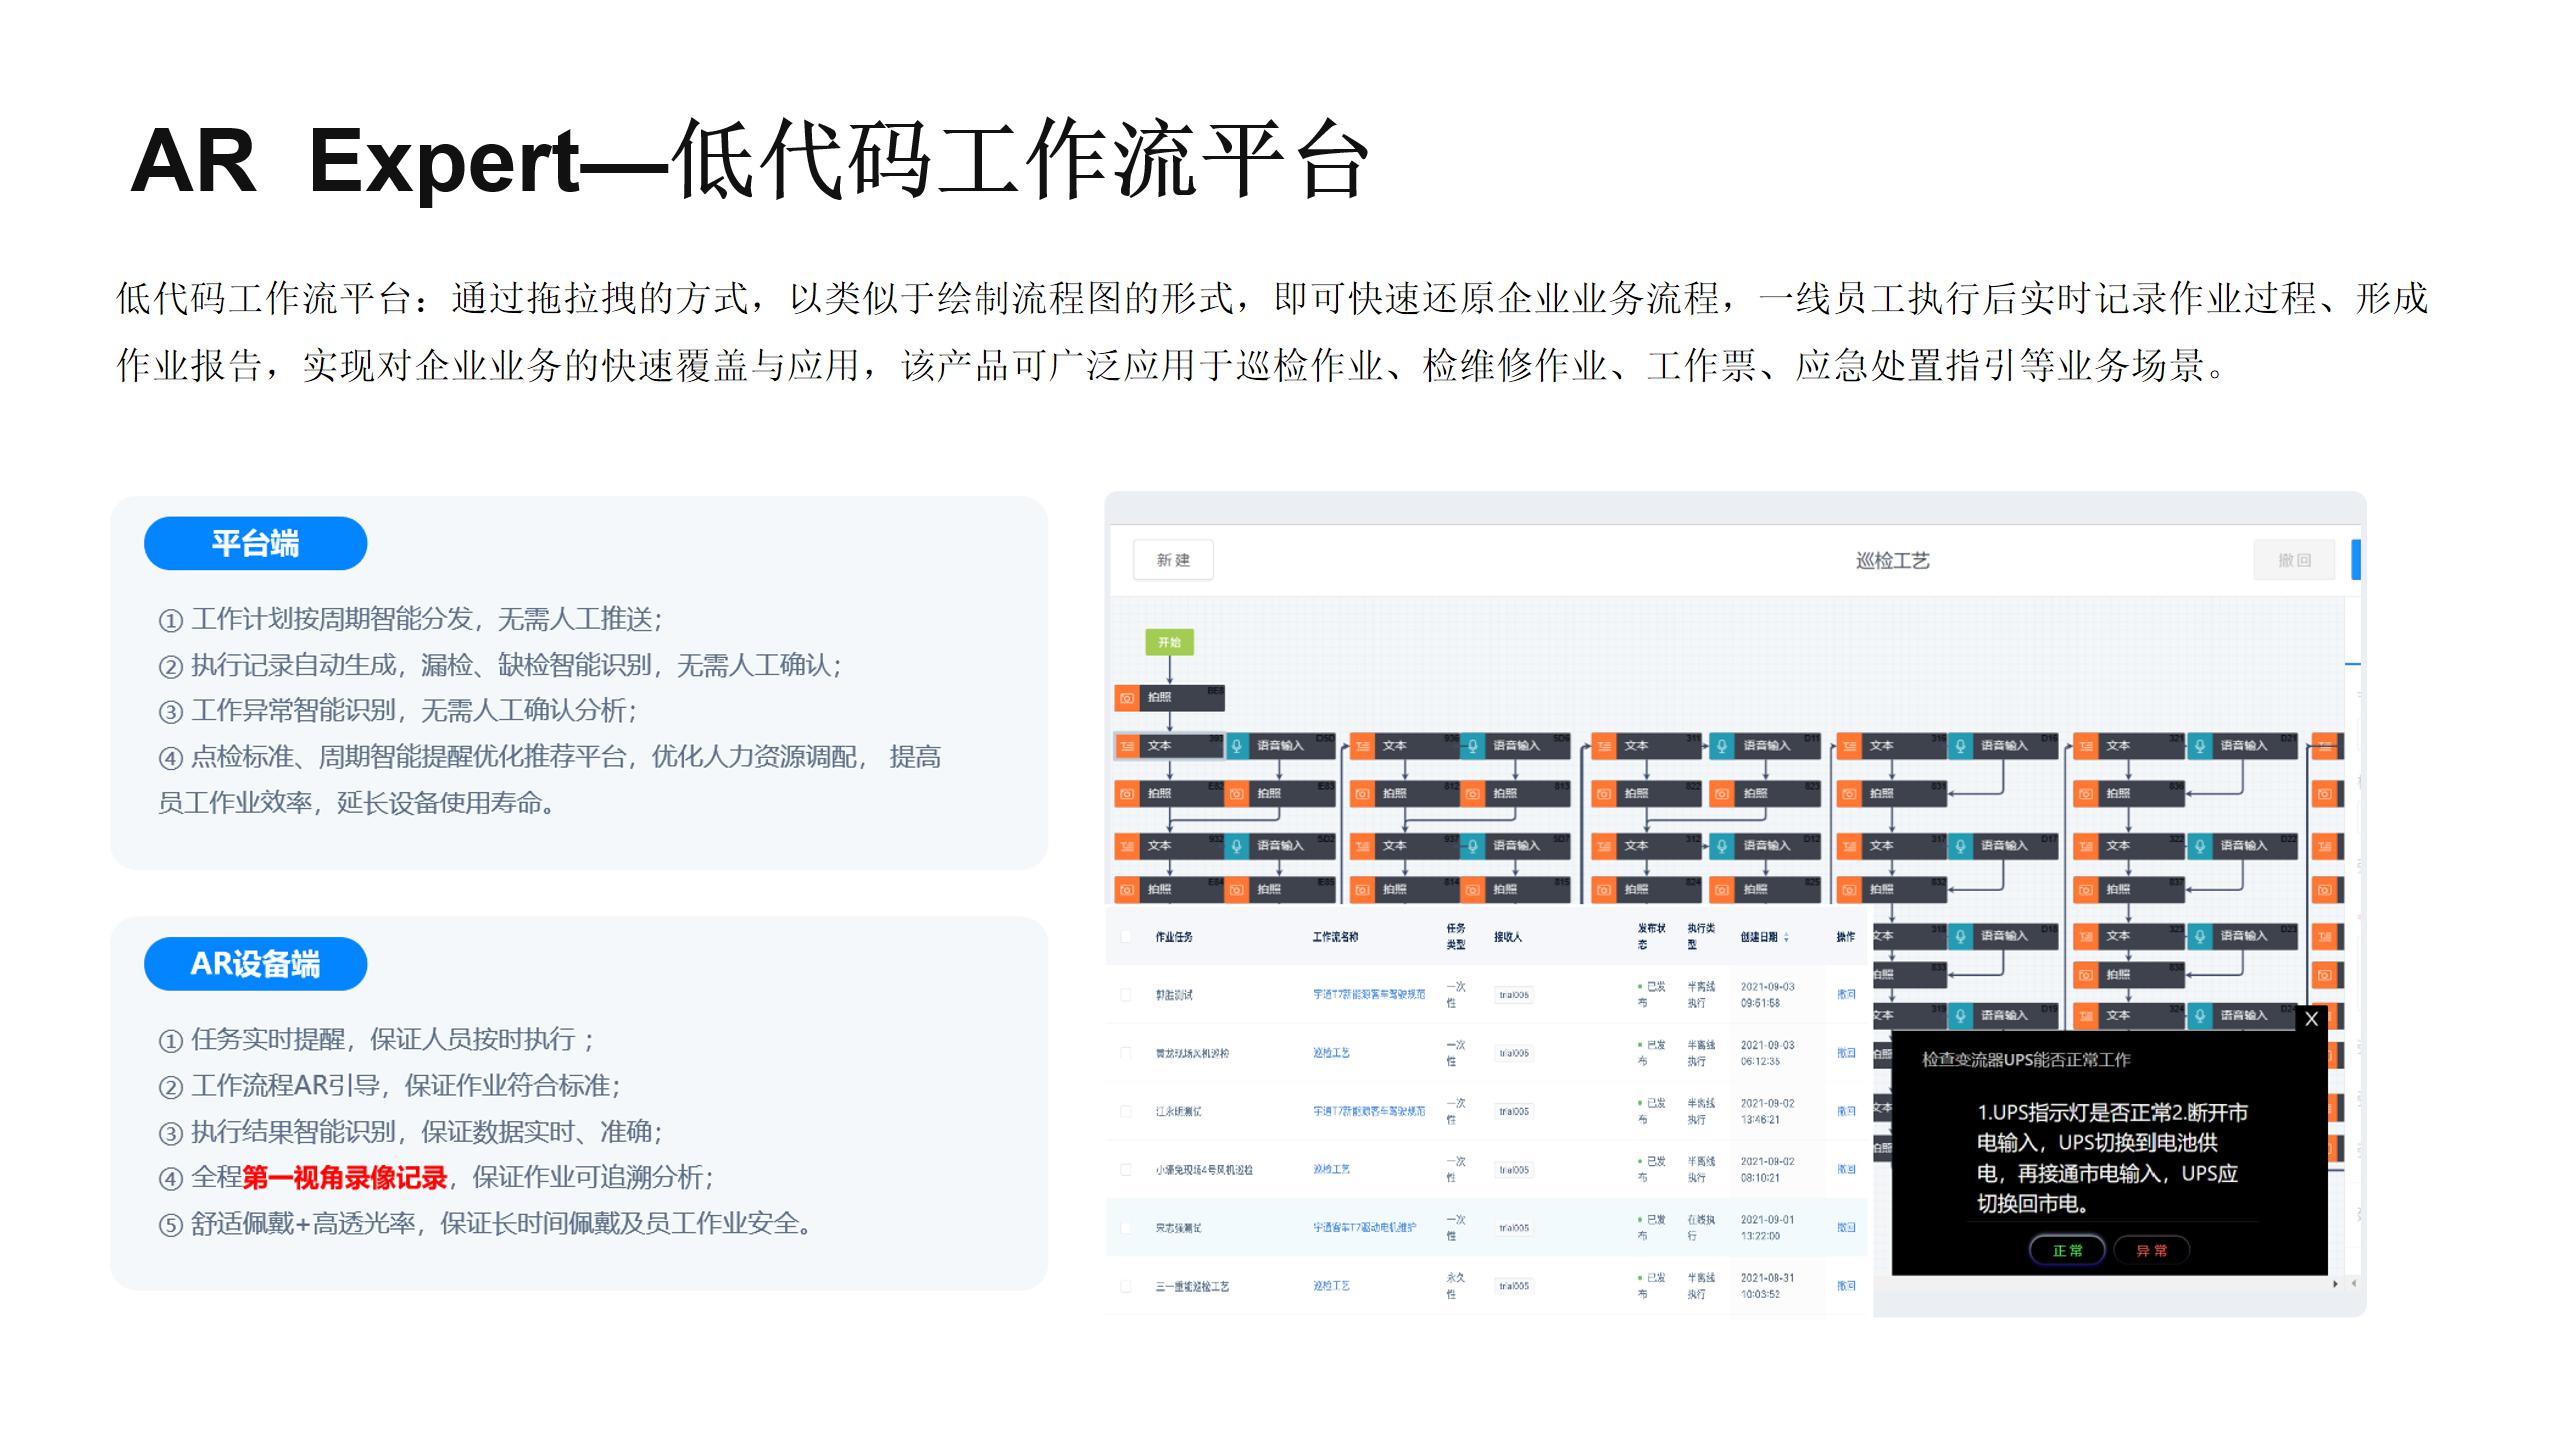This screenshot has height=1440, width=2560.
Task: Check the 三一重能巡检工艺 row checkbox
Action: point(1126,1286)
